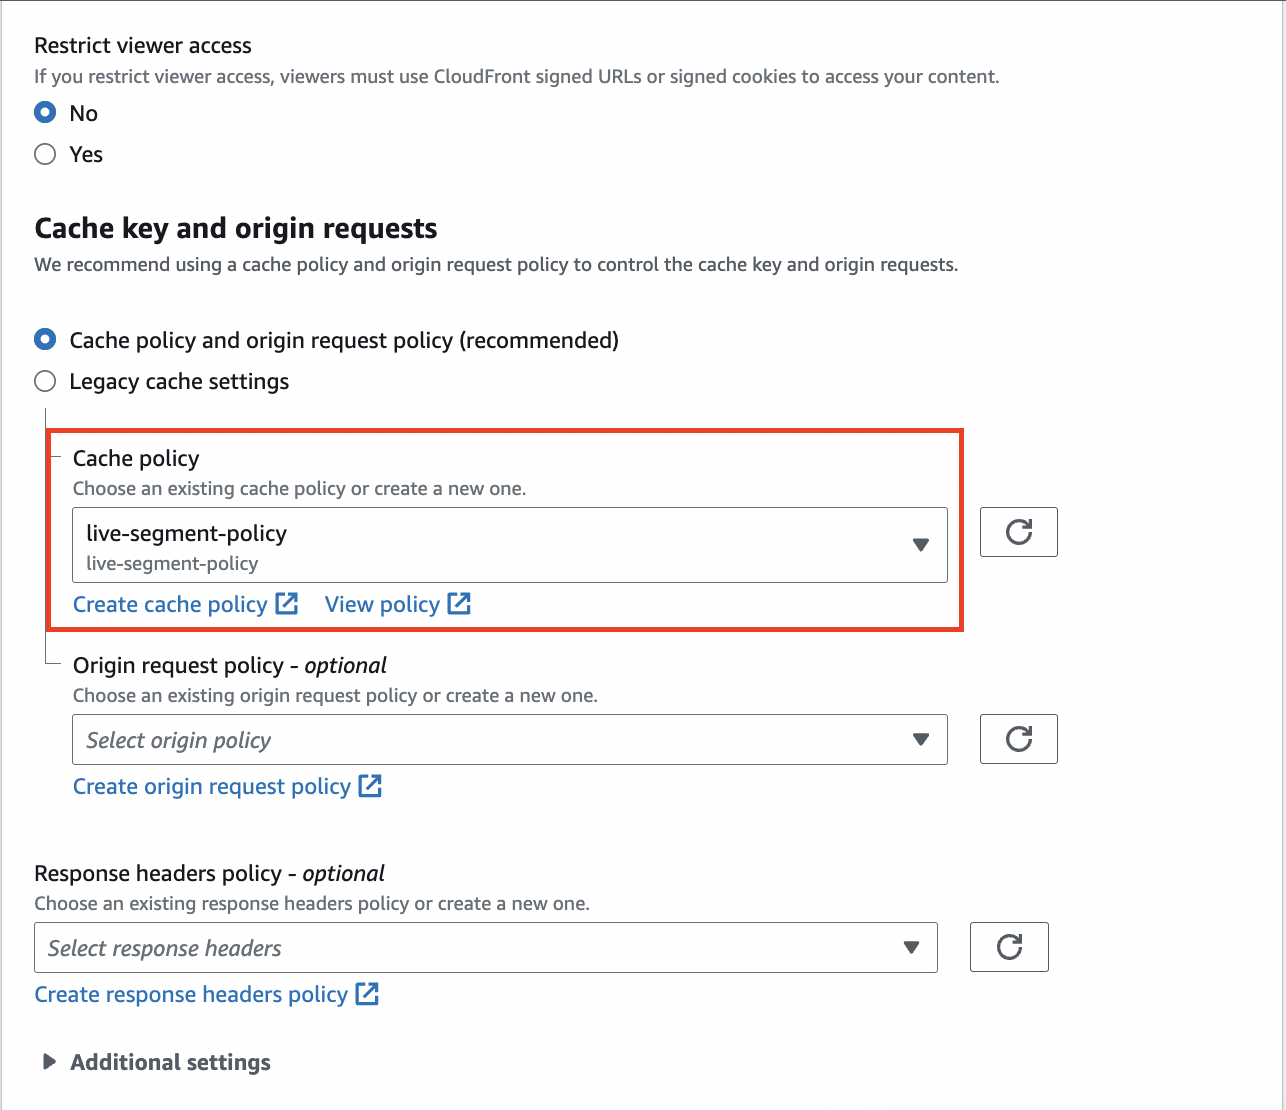Expand Additional settings section
The width and height of the screenshot is (1286, 1110).
tap(170, 1062)
